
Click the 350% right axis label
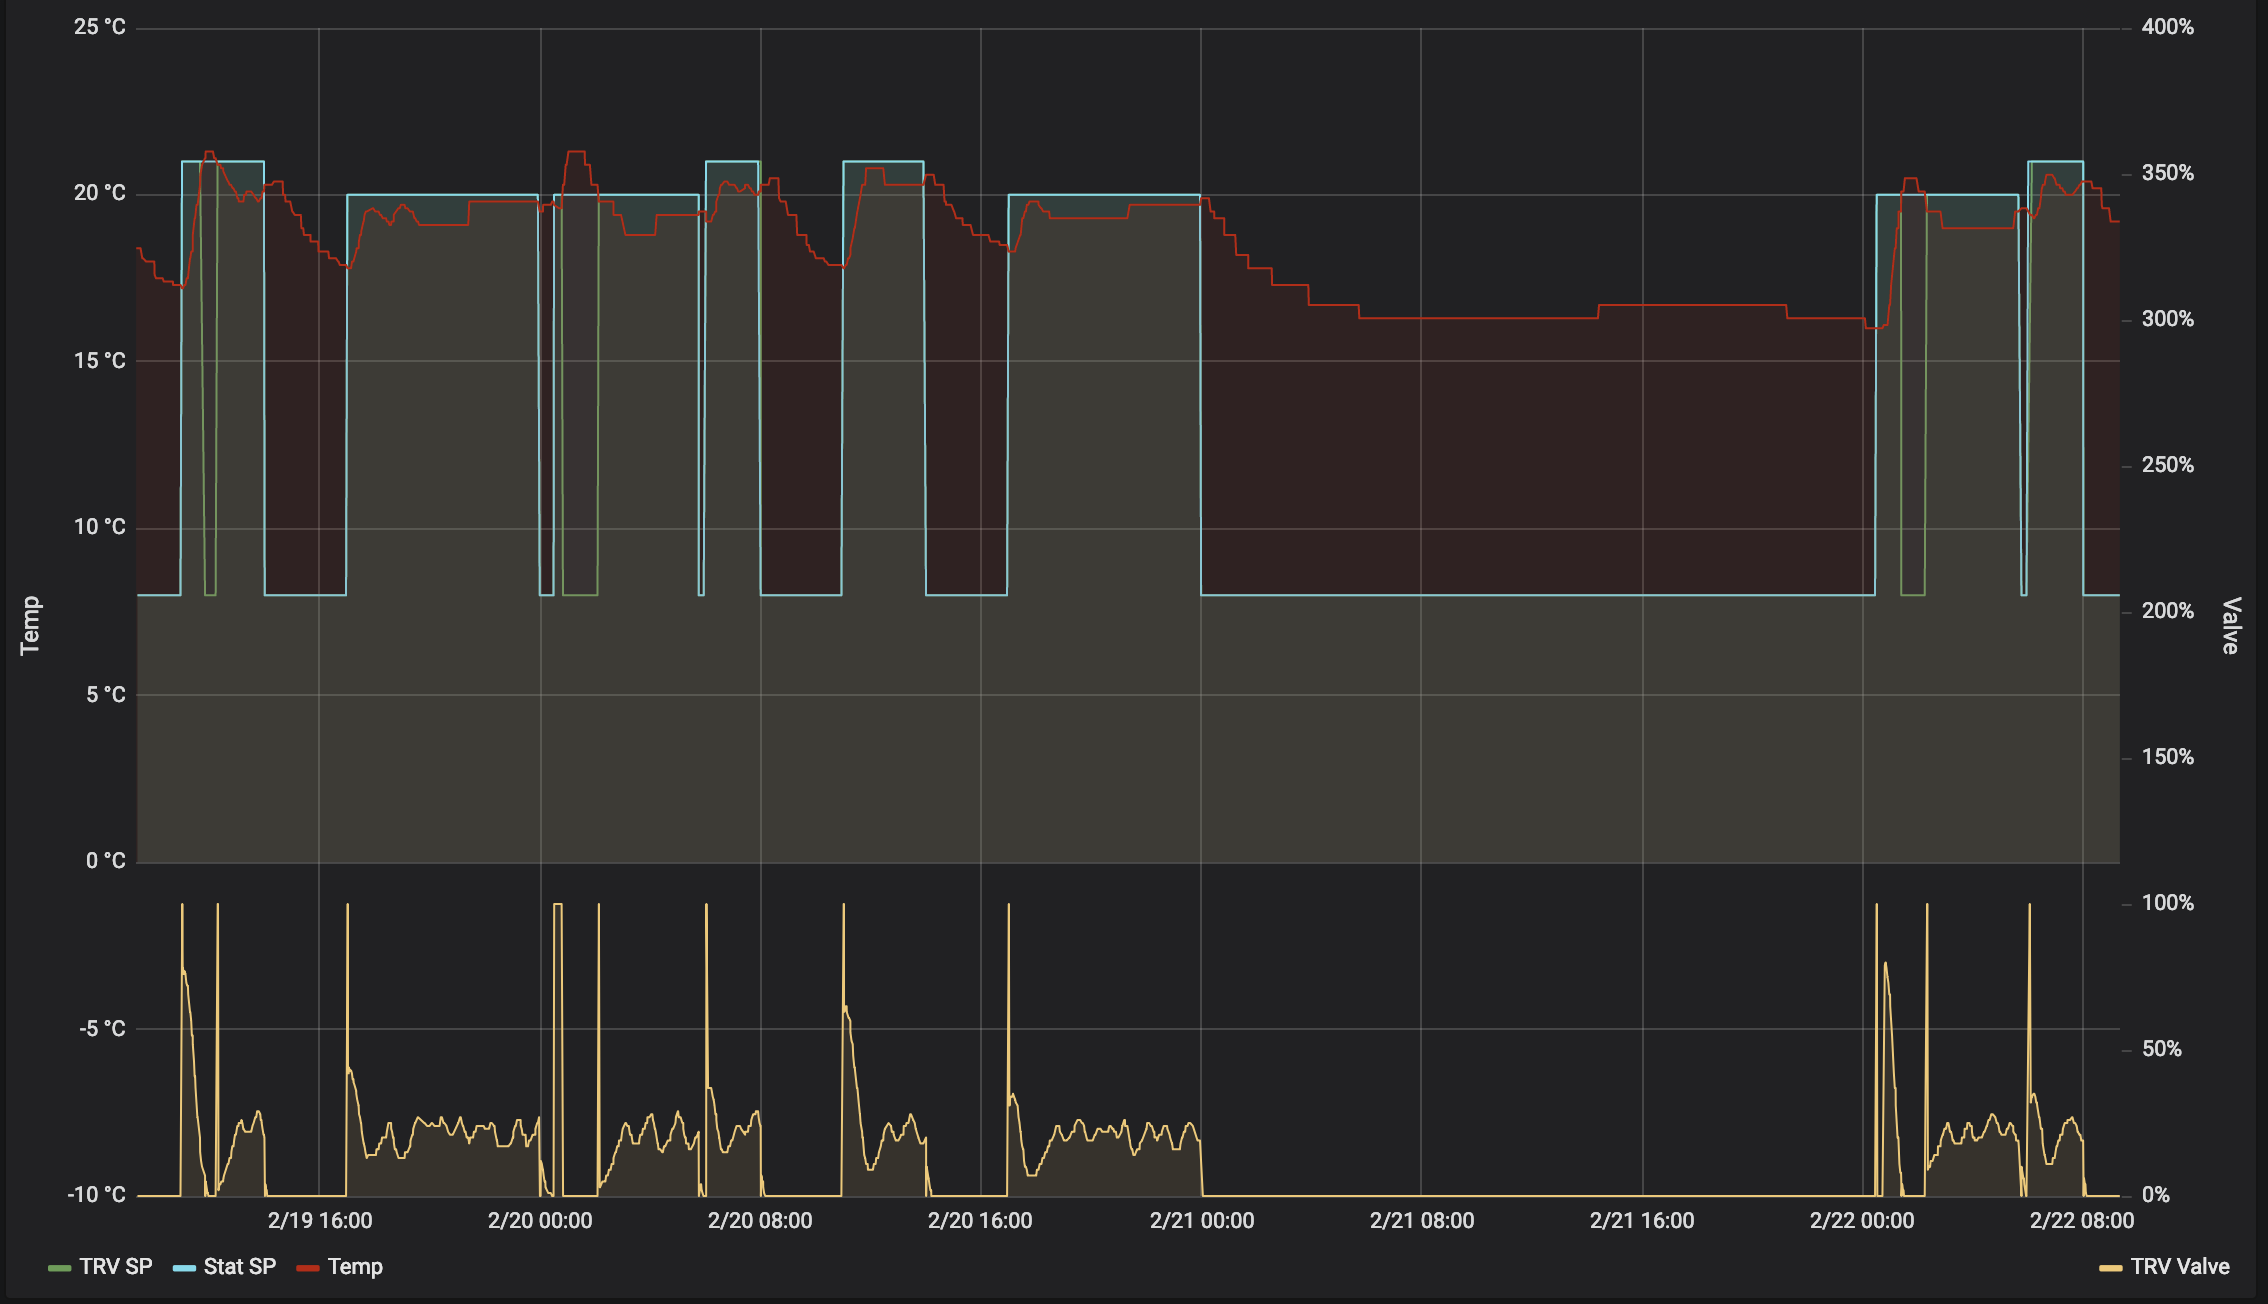click(x=2168, y=173)
